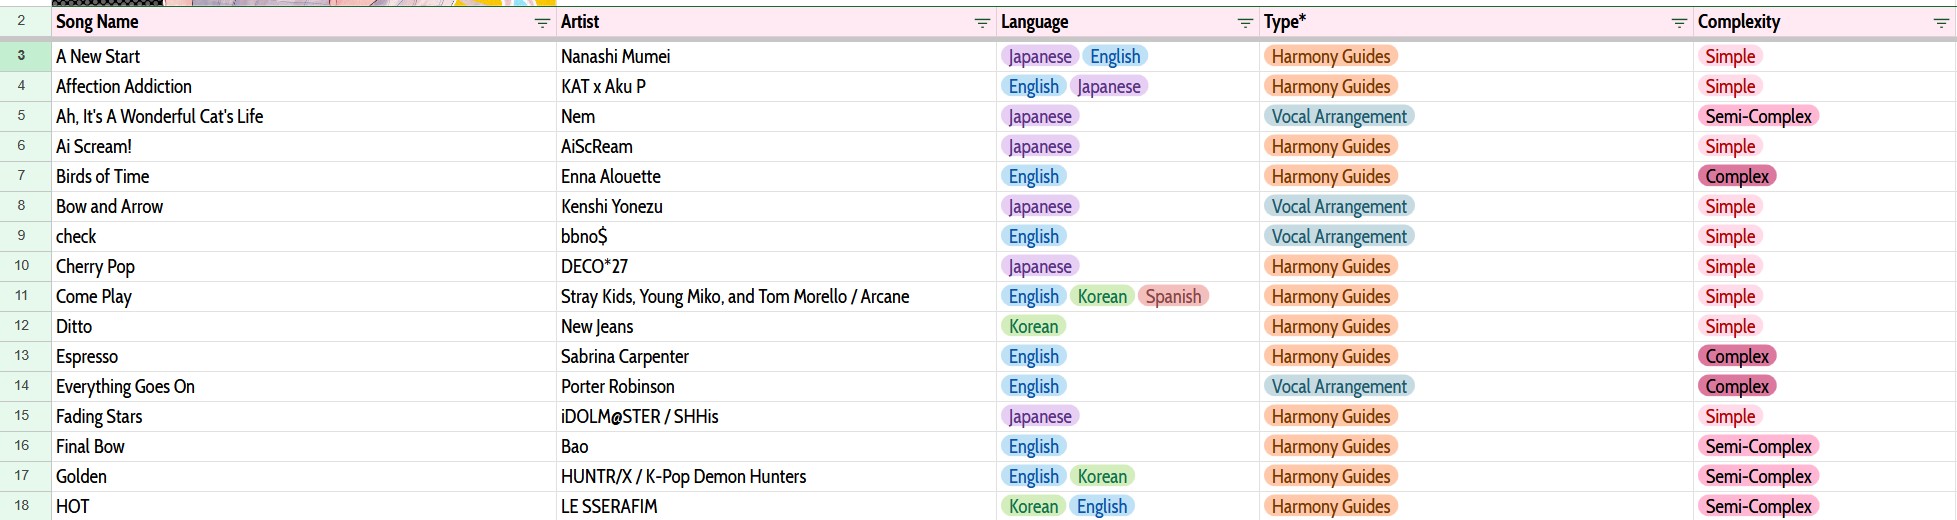Select the Language header cell
The height and width of the screenshot is (520, 1957).
click(1128, 22)
